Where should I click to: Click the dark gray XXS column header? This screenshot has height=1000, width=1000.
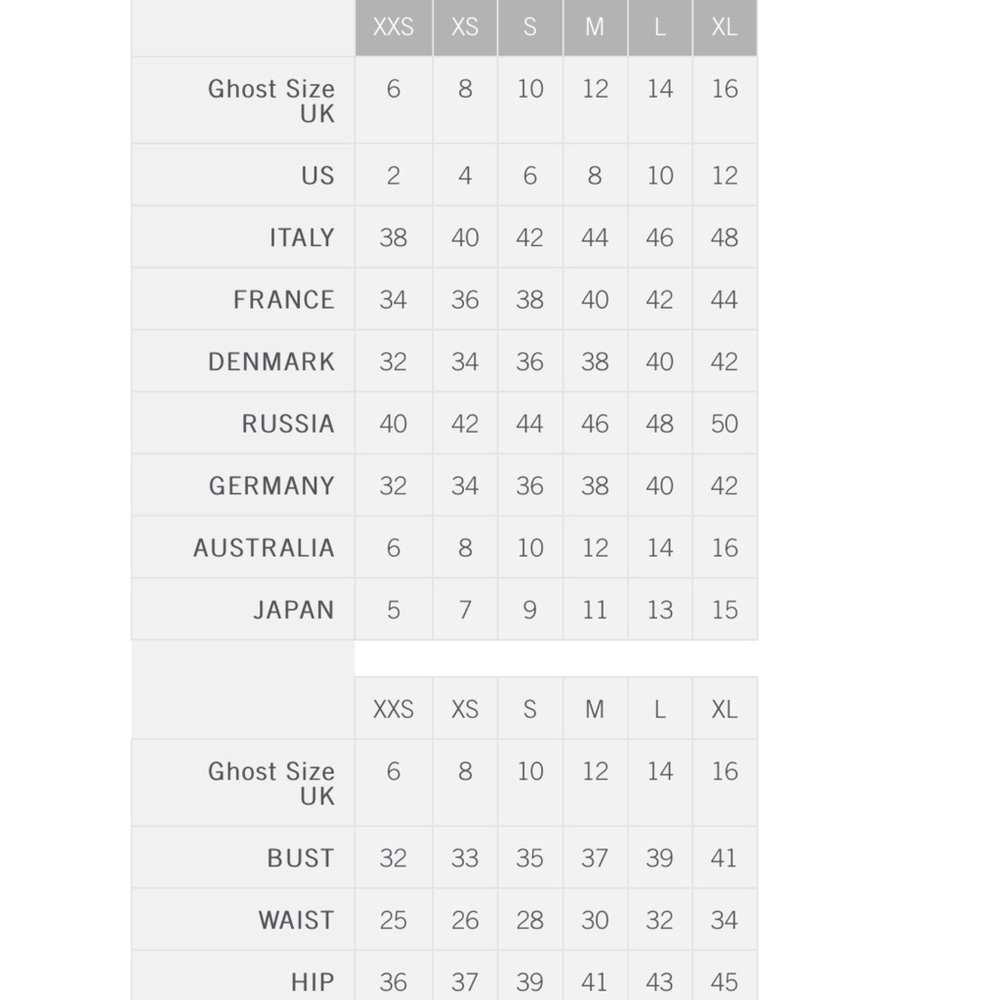[x=393, y=27]
